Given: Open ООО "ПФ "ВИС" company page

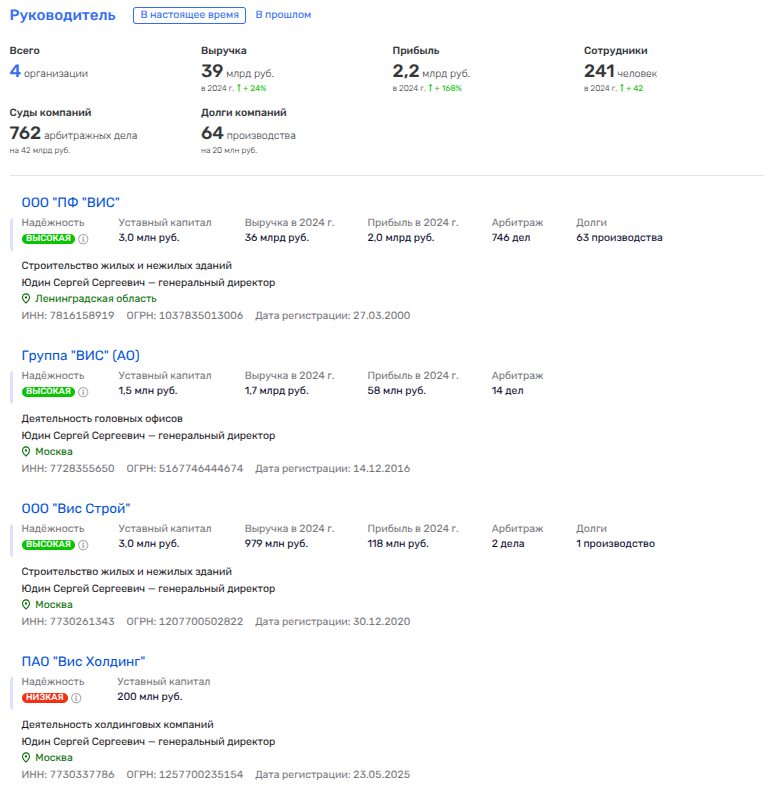Looking at the screenshot, I should click(x=71, y=202).
